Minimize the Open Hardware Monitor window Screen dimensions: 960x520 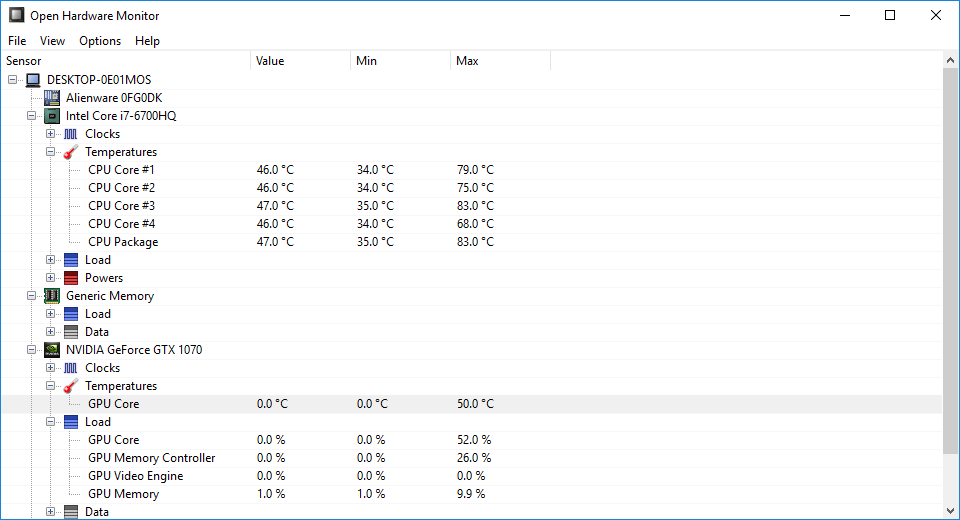846,15
